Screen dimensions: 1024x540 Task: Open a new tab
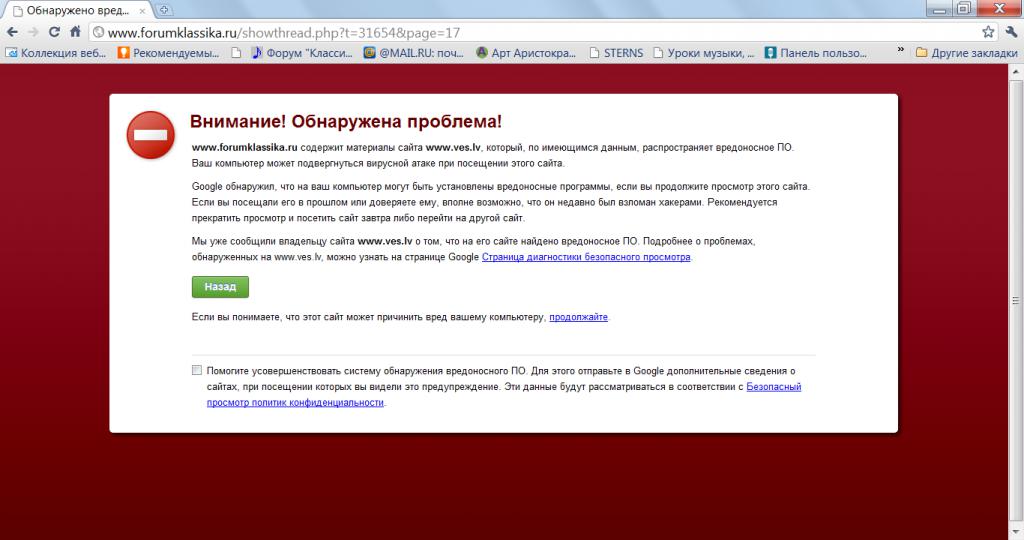[x=164, y=10]
